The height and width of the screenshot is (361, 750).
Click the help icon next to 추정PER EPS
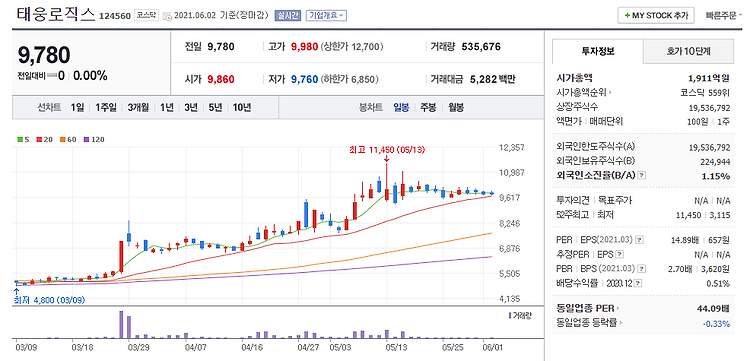click(x=620, y=254)
